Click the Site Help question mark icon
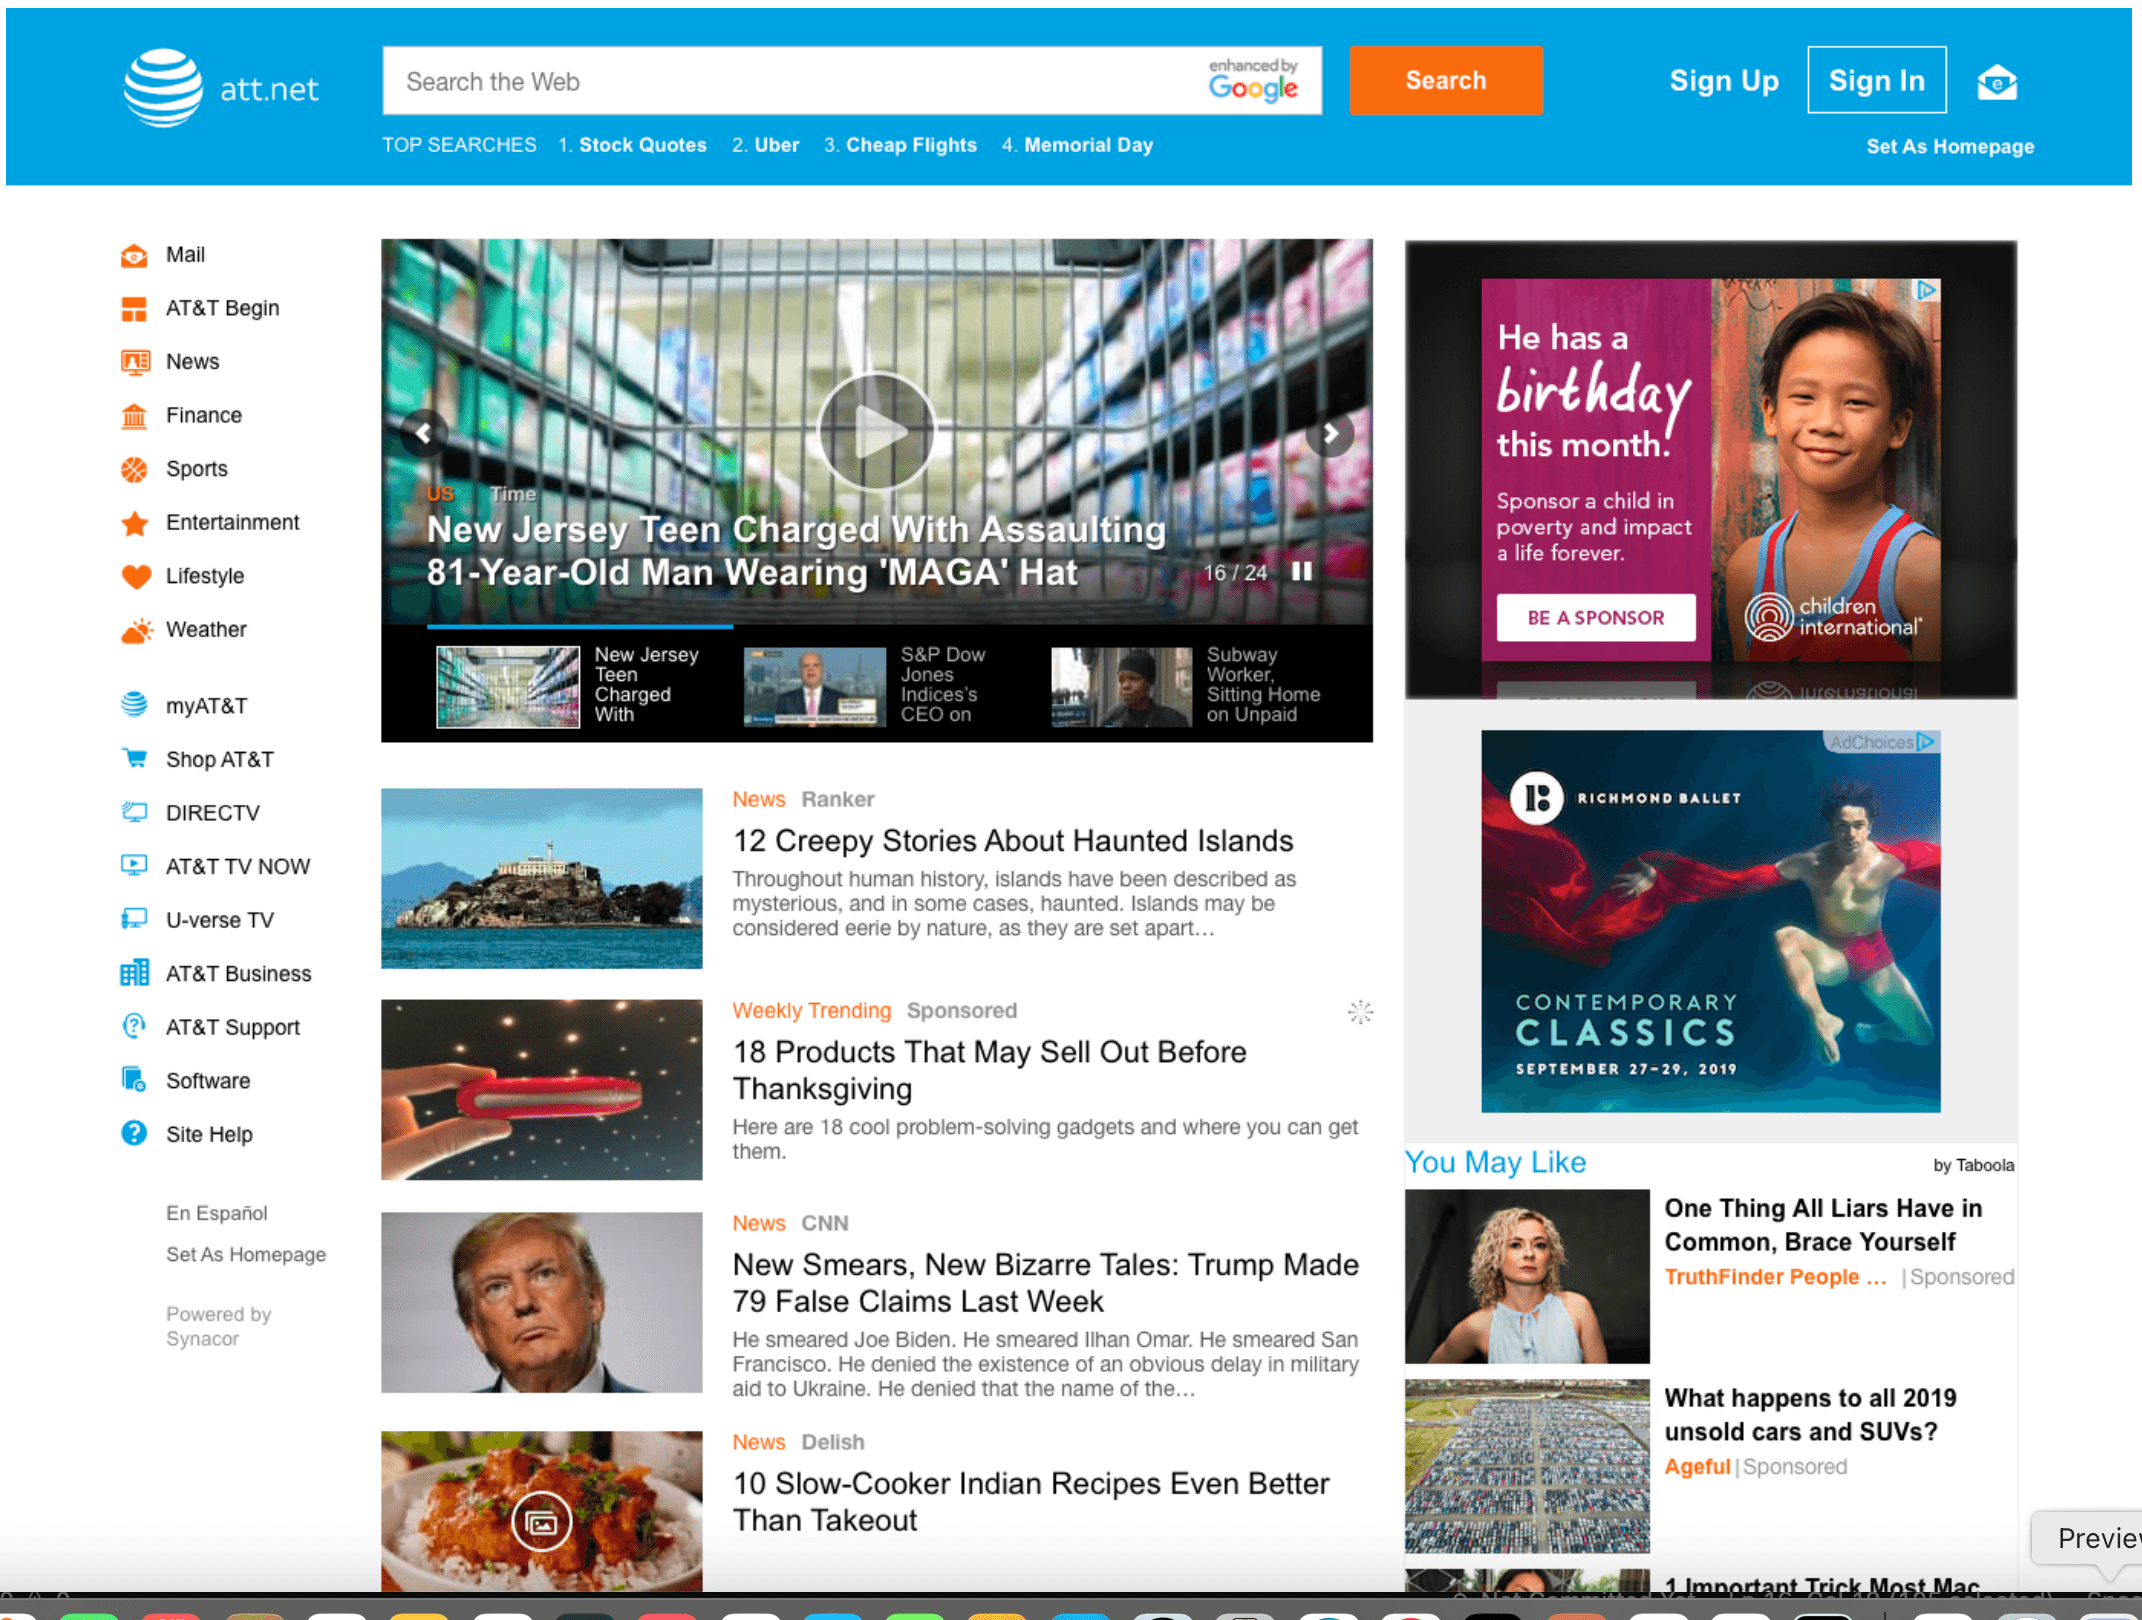This screenshot has width=2142, height=1620. click(x=134, y=1134)
